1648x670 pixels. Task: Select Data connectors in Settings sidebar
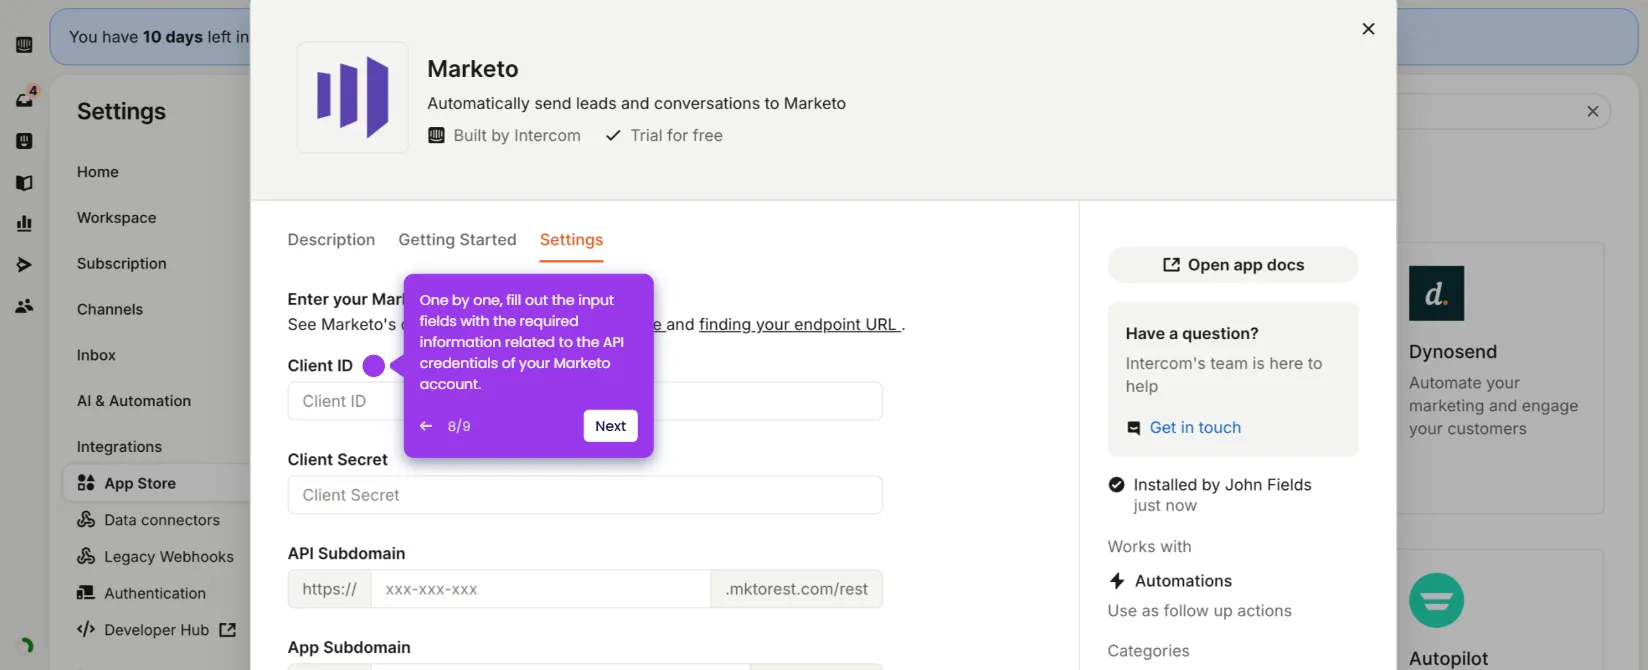(161, 520)
